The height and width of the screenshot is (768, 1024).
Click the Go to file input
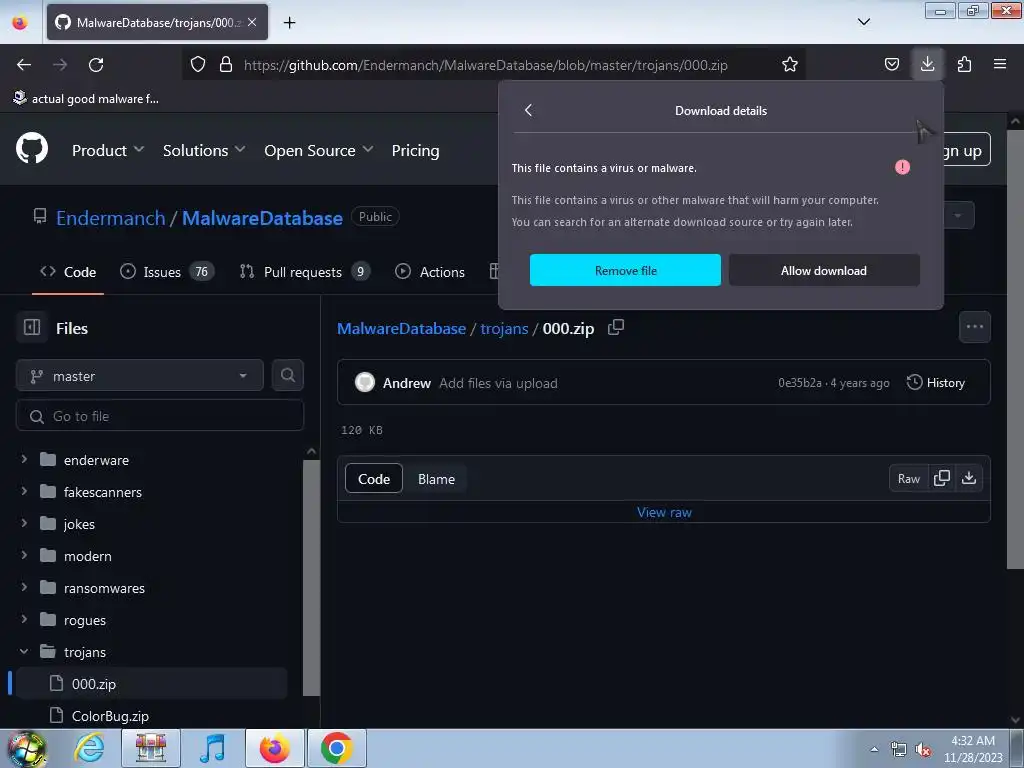160,416
